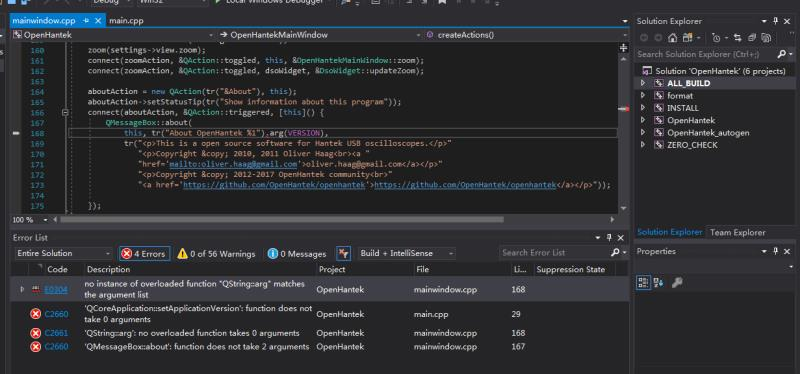Image resolution: width=800 pixels, height=374 pixels.
Task: Expand the ZERO_CHECK project node
Action: pos(643,145)
